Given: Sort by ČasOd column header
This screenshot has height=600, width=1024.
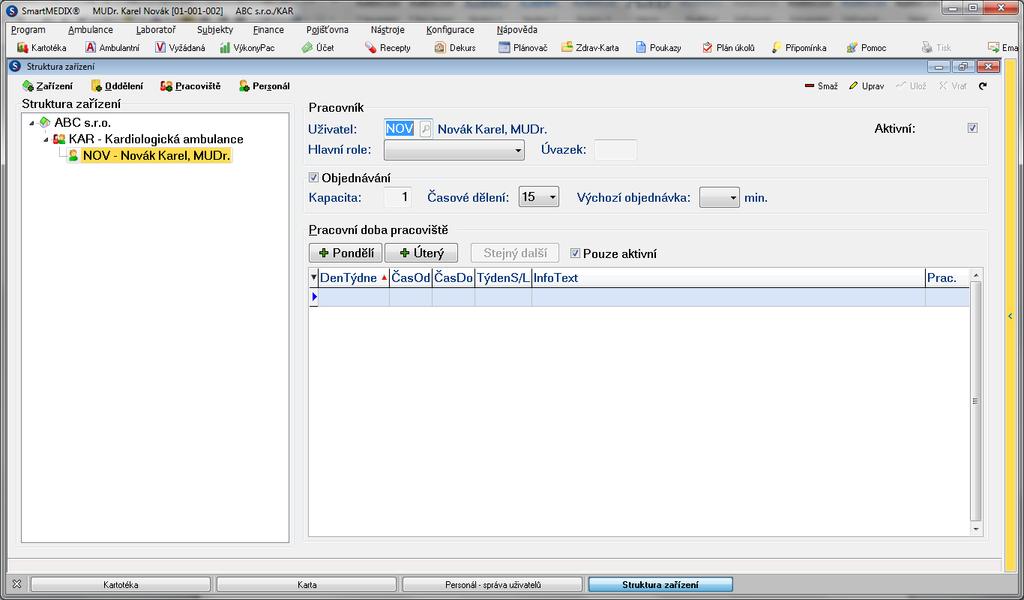Looking at the screenshot, I should click(411, 277).
